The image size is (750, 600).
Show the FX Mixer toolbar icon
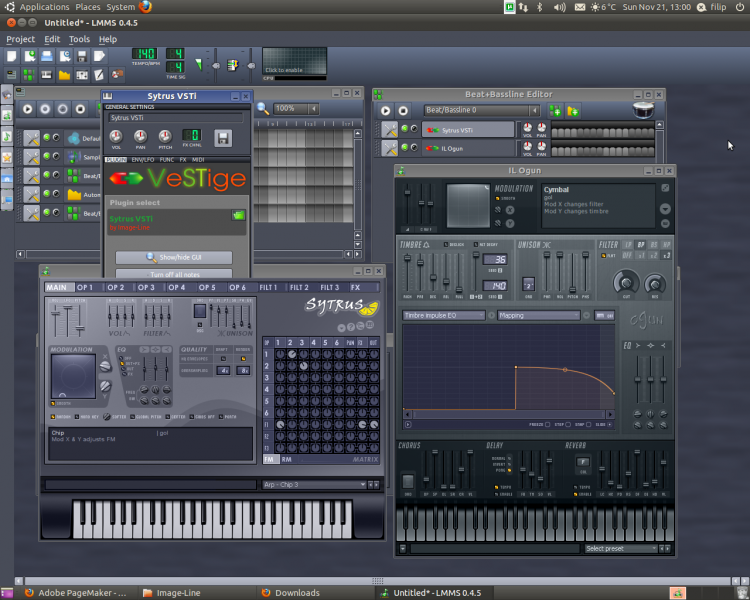[x=82, y=75]
